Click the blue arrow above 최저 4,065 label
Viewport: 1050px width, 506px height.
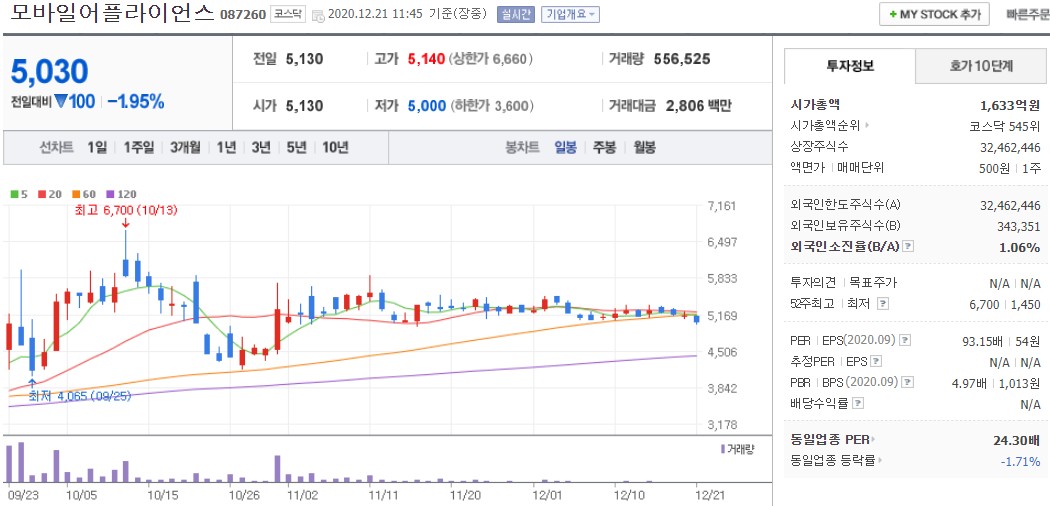click(x=32, y=383)
